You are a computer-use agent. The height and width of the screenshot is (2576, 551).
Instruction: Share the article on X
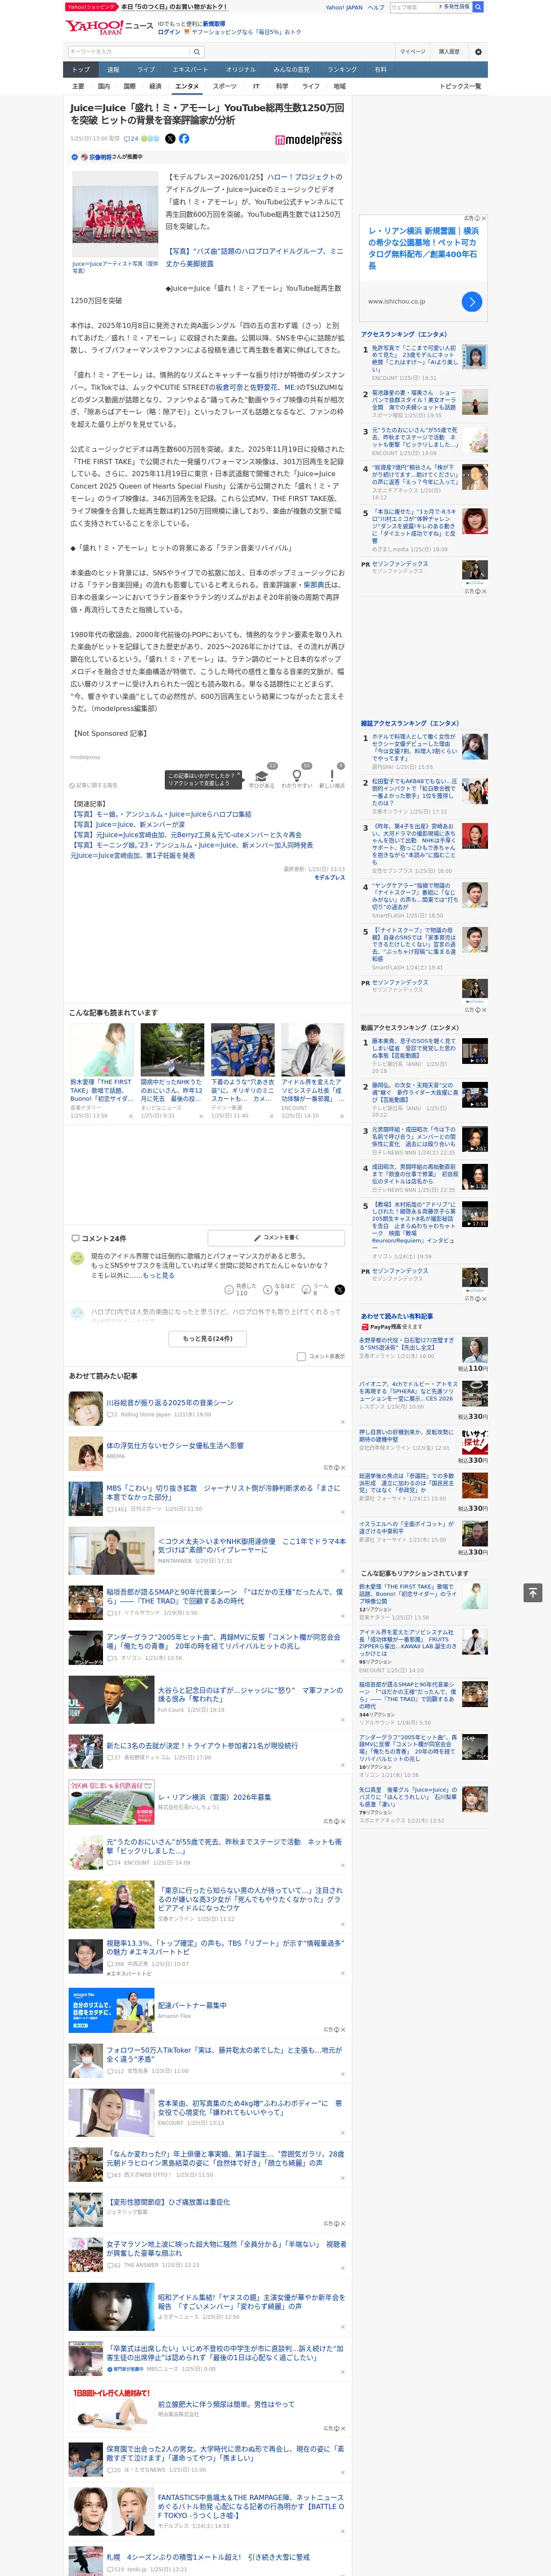170,139
